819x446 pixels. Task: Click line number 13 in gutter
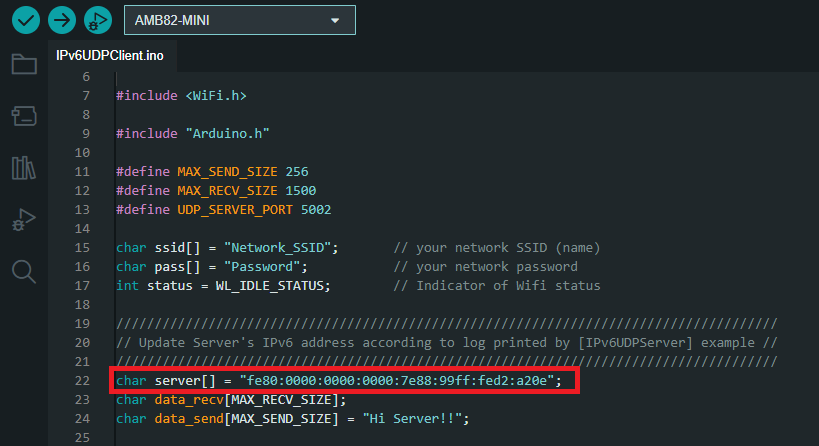[x=81, y=209]
